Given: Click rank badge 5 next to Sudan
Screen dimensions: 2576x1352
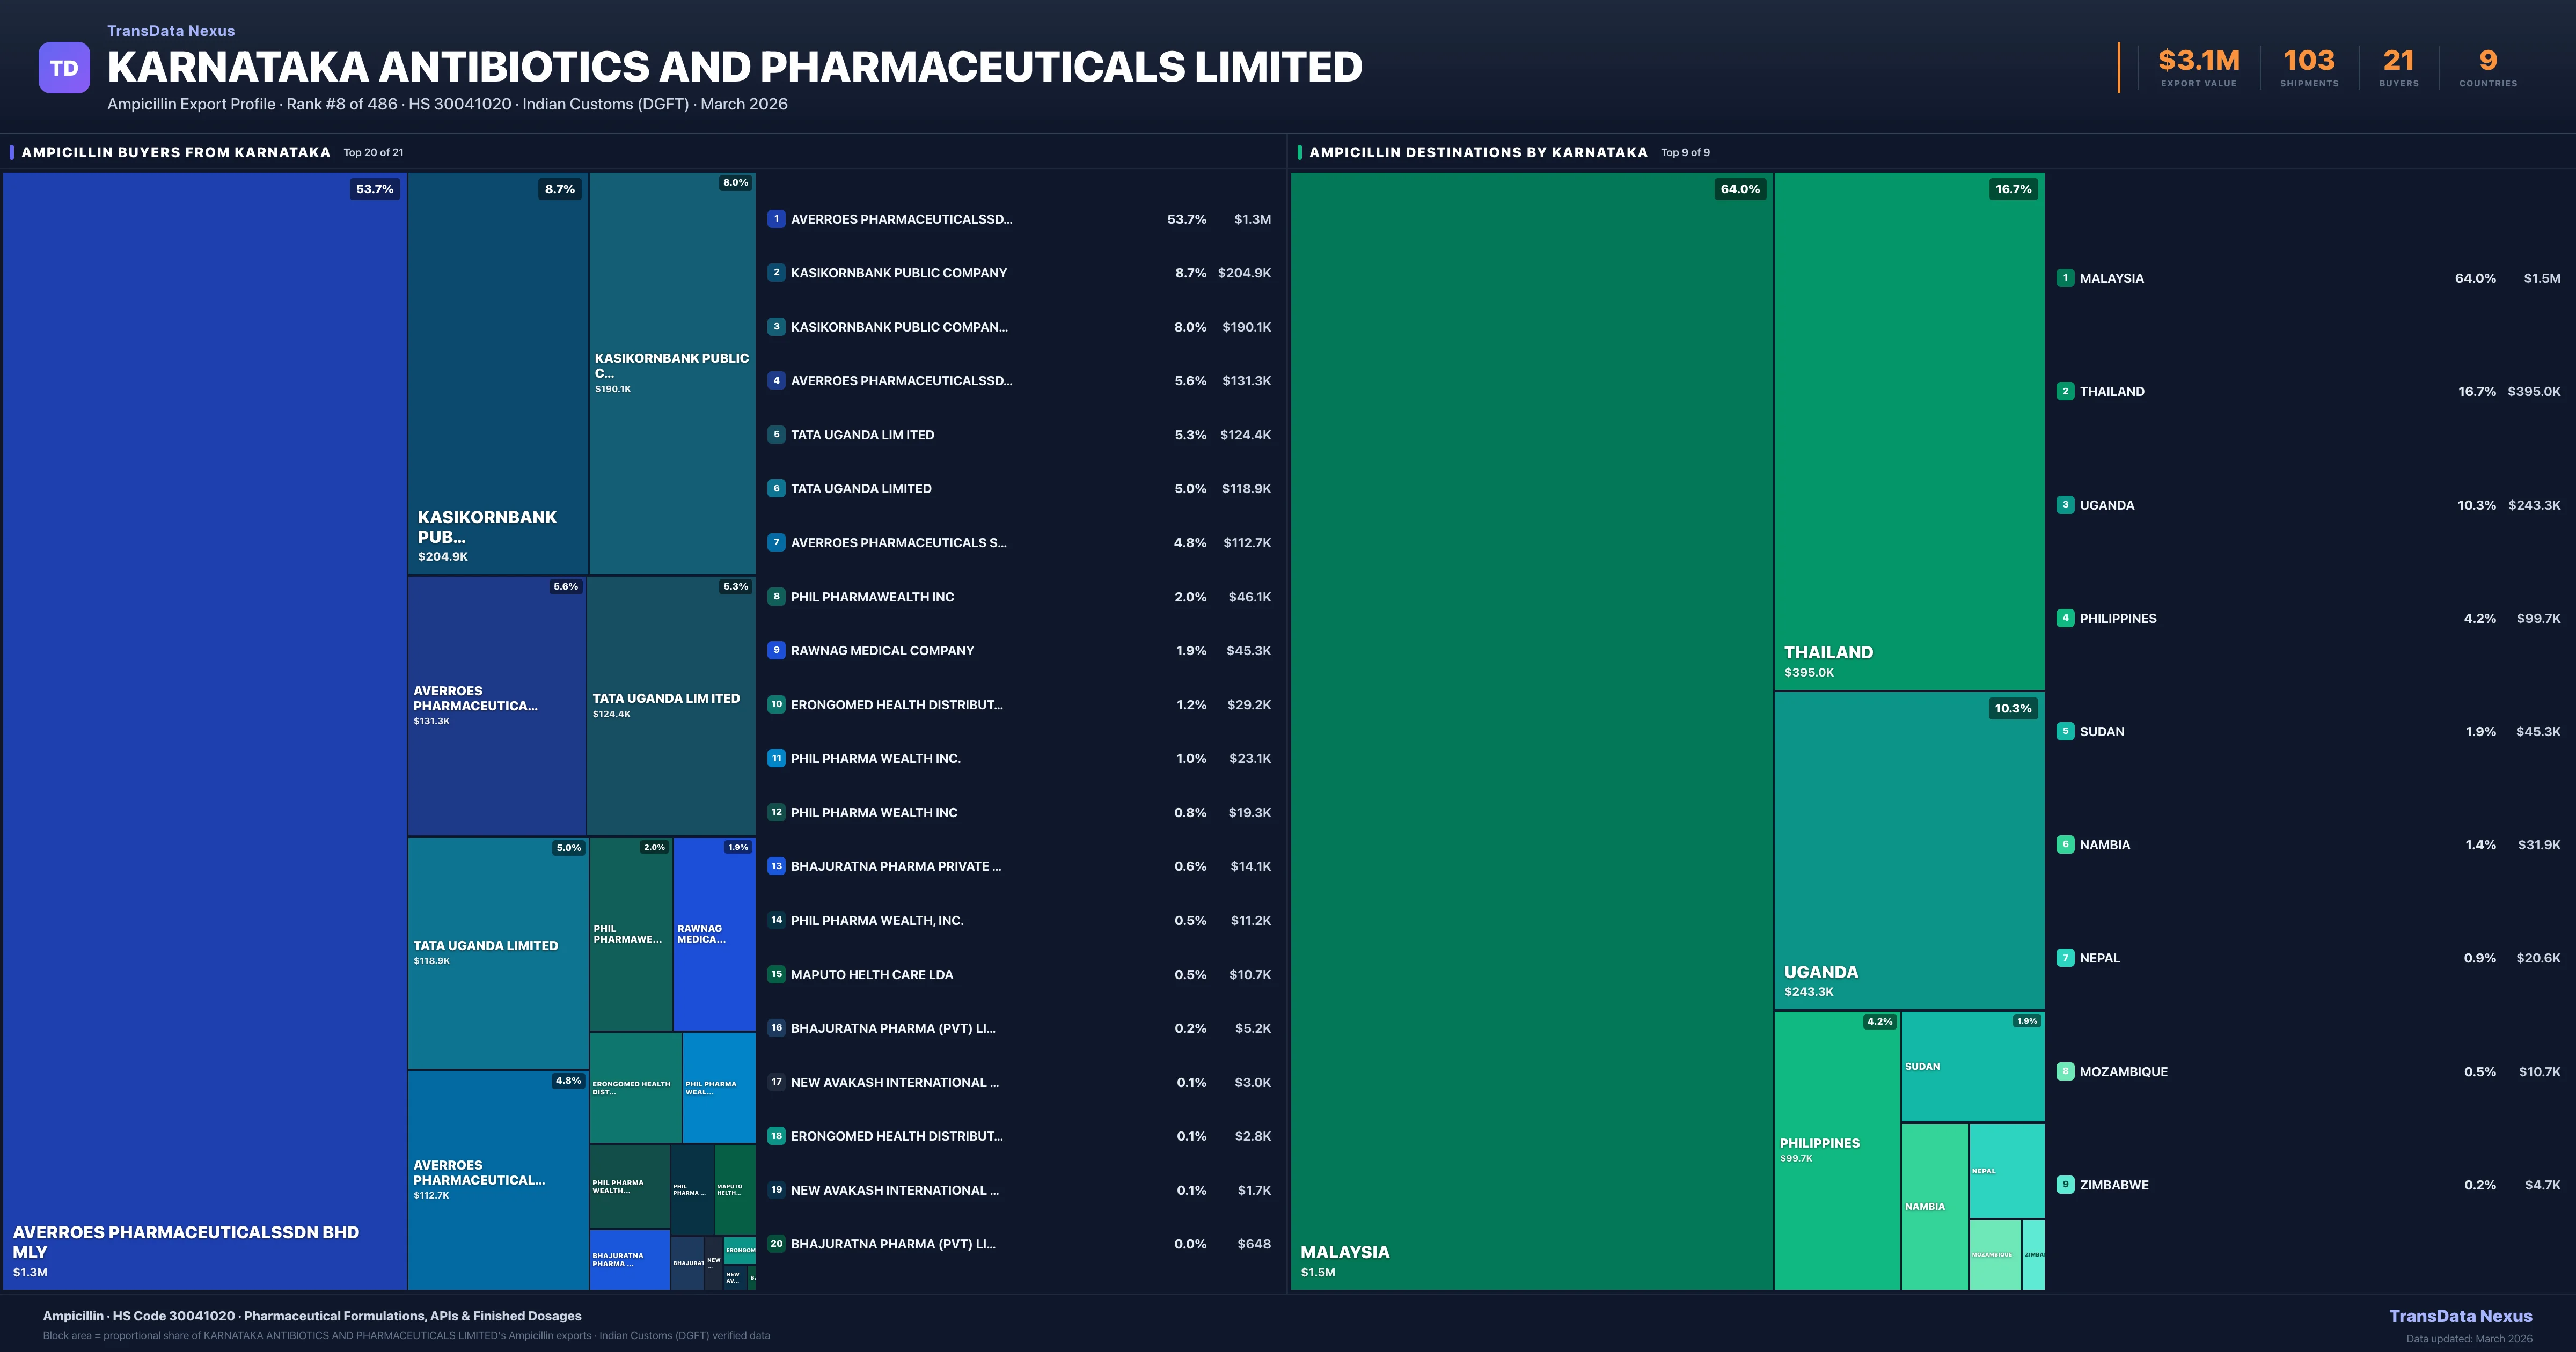Looking at the screenshot, I should pyautogui.click(x=2065, y=731).
